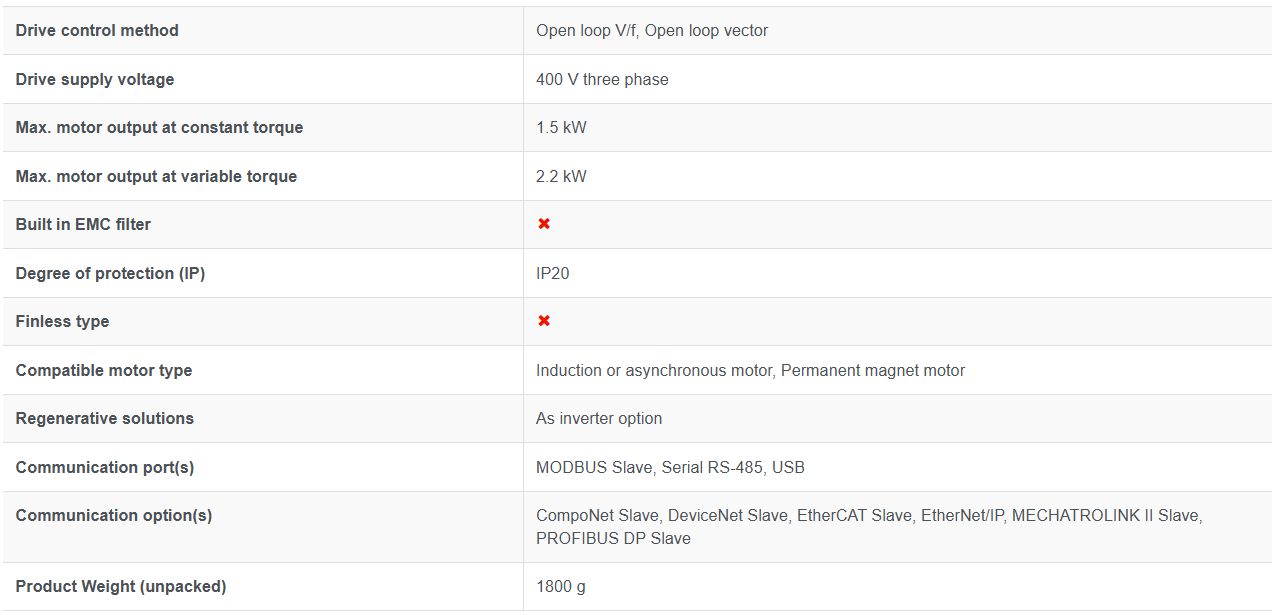Click the As inverter option value
The width and height of the screenshot is (1272, 615).
pos(599,418)
